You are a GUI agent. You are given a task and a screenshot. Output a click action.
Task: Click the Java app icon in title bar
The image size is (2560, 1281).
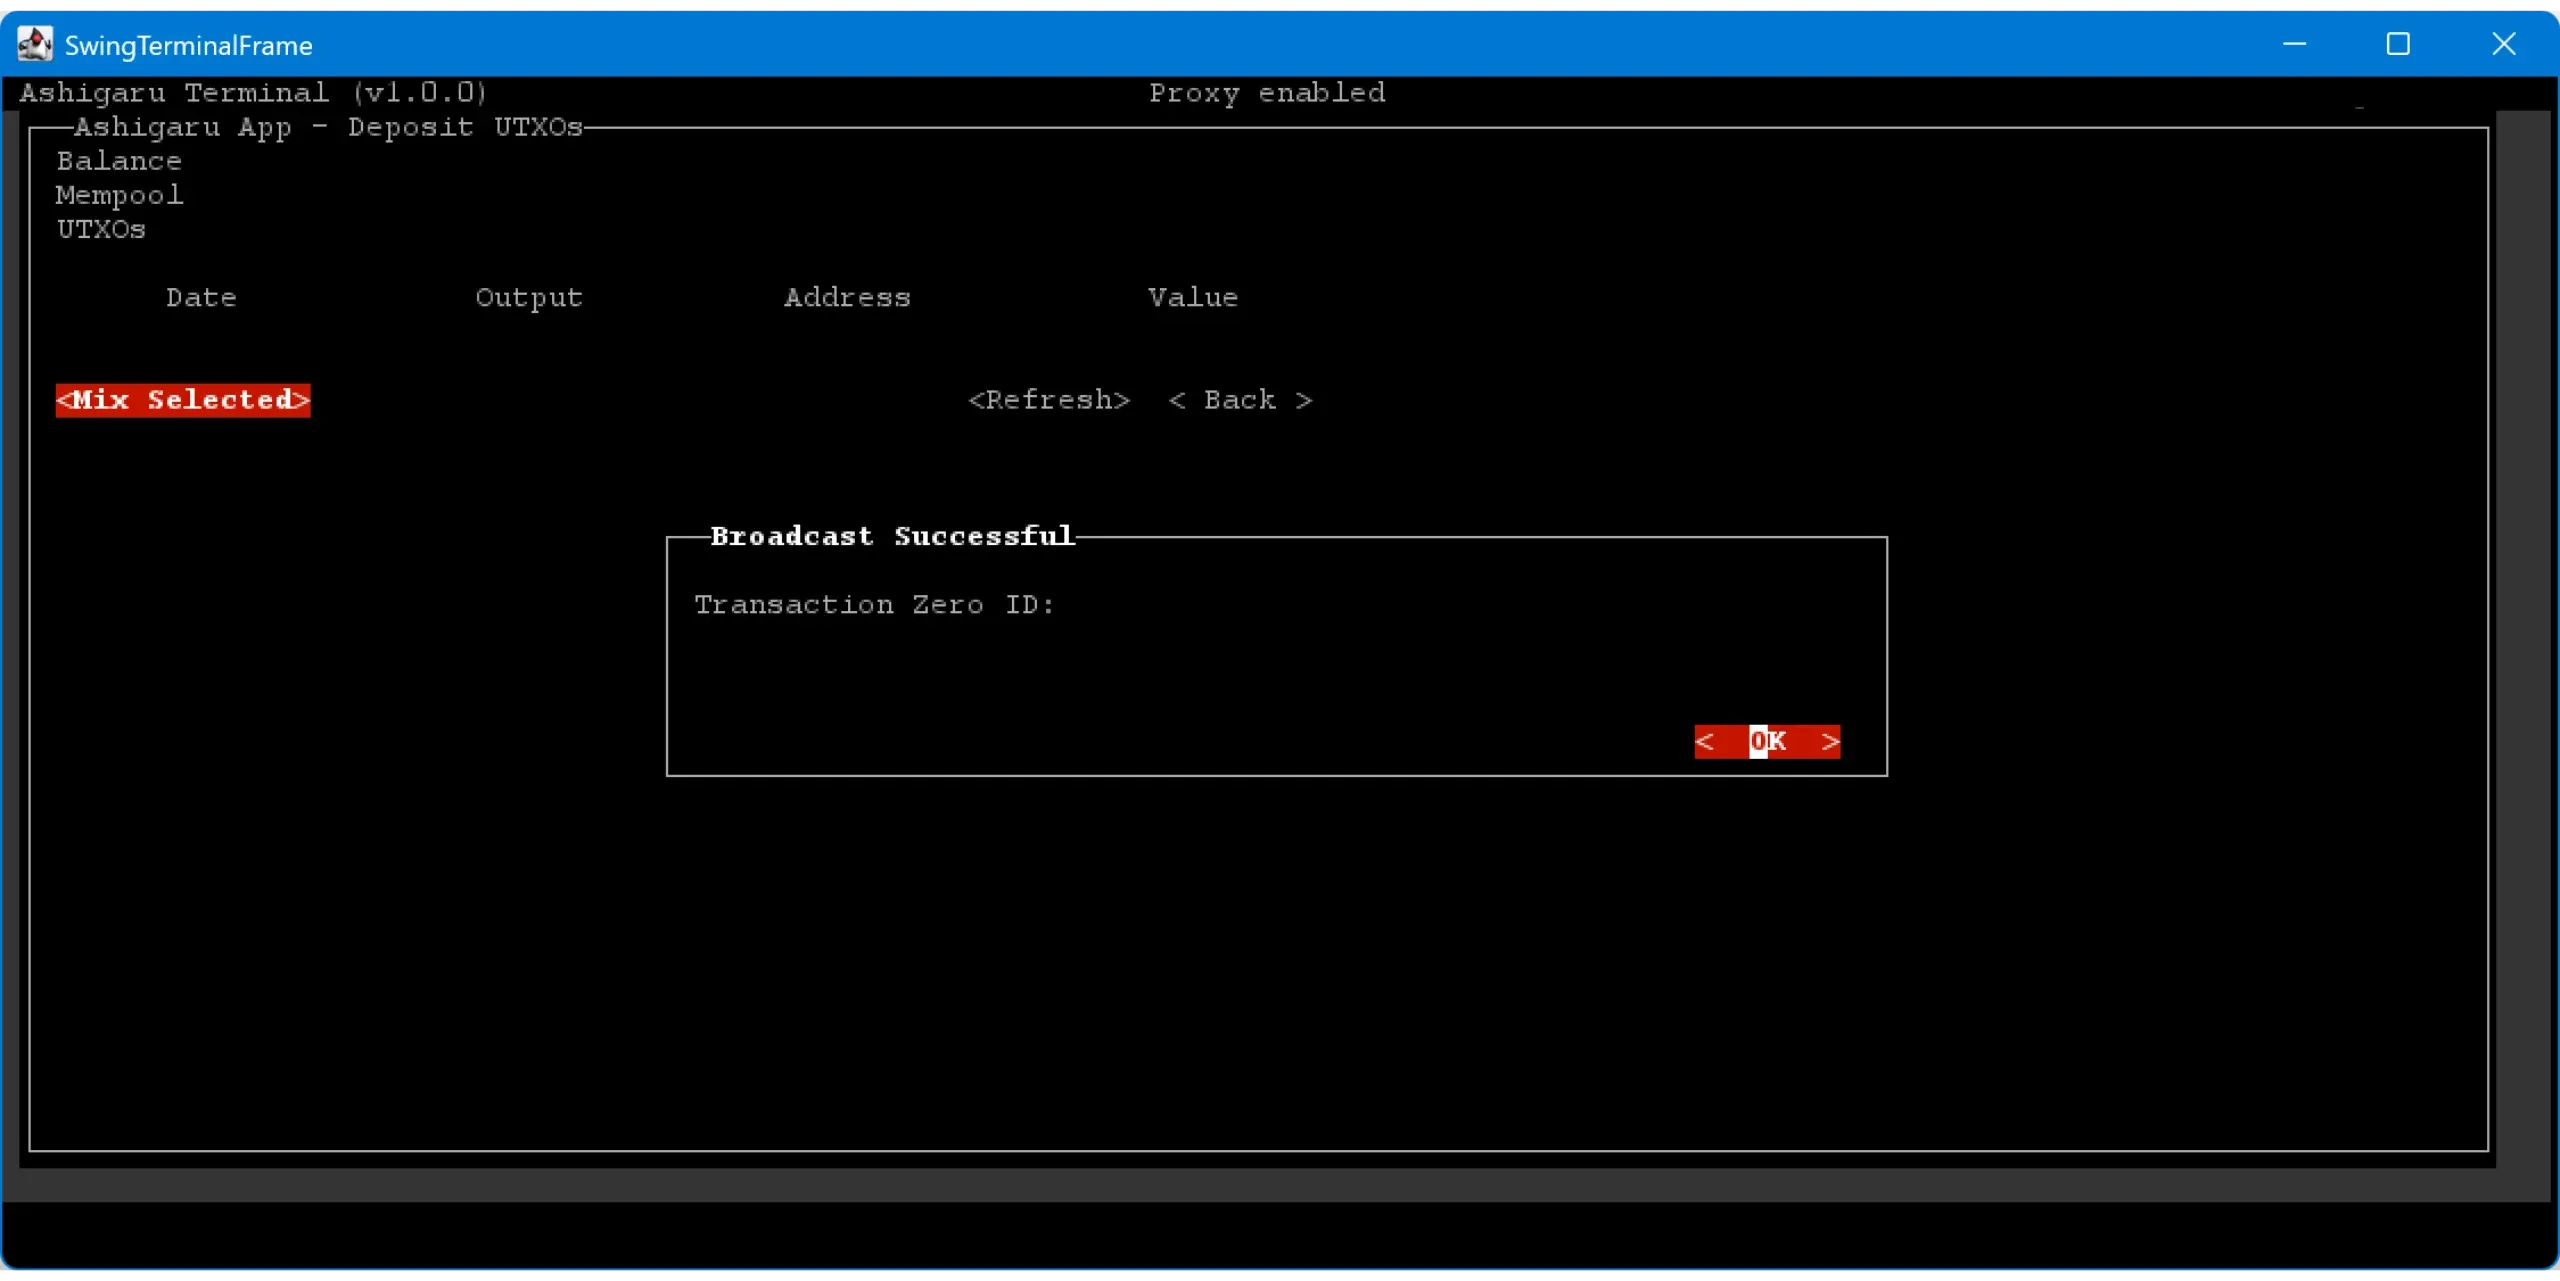(35, 44)
